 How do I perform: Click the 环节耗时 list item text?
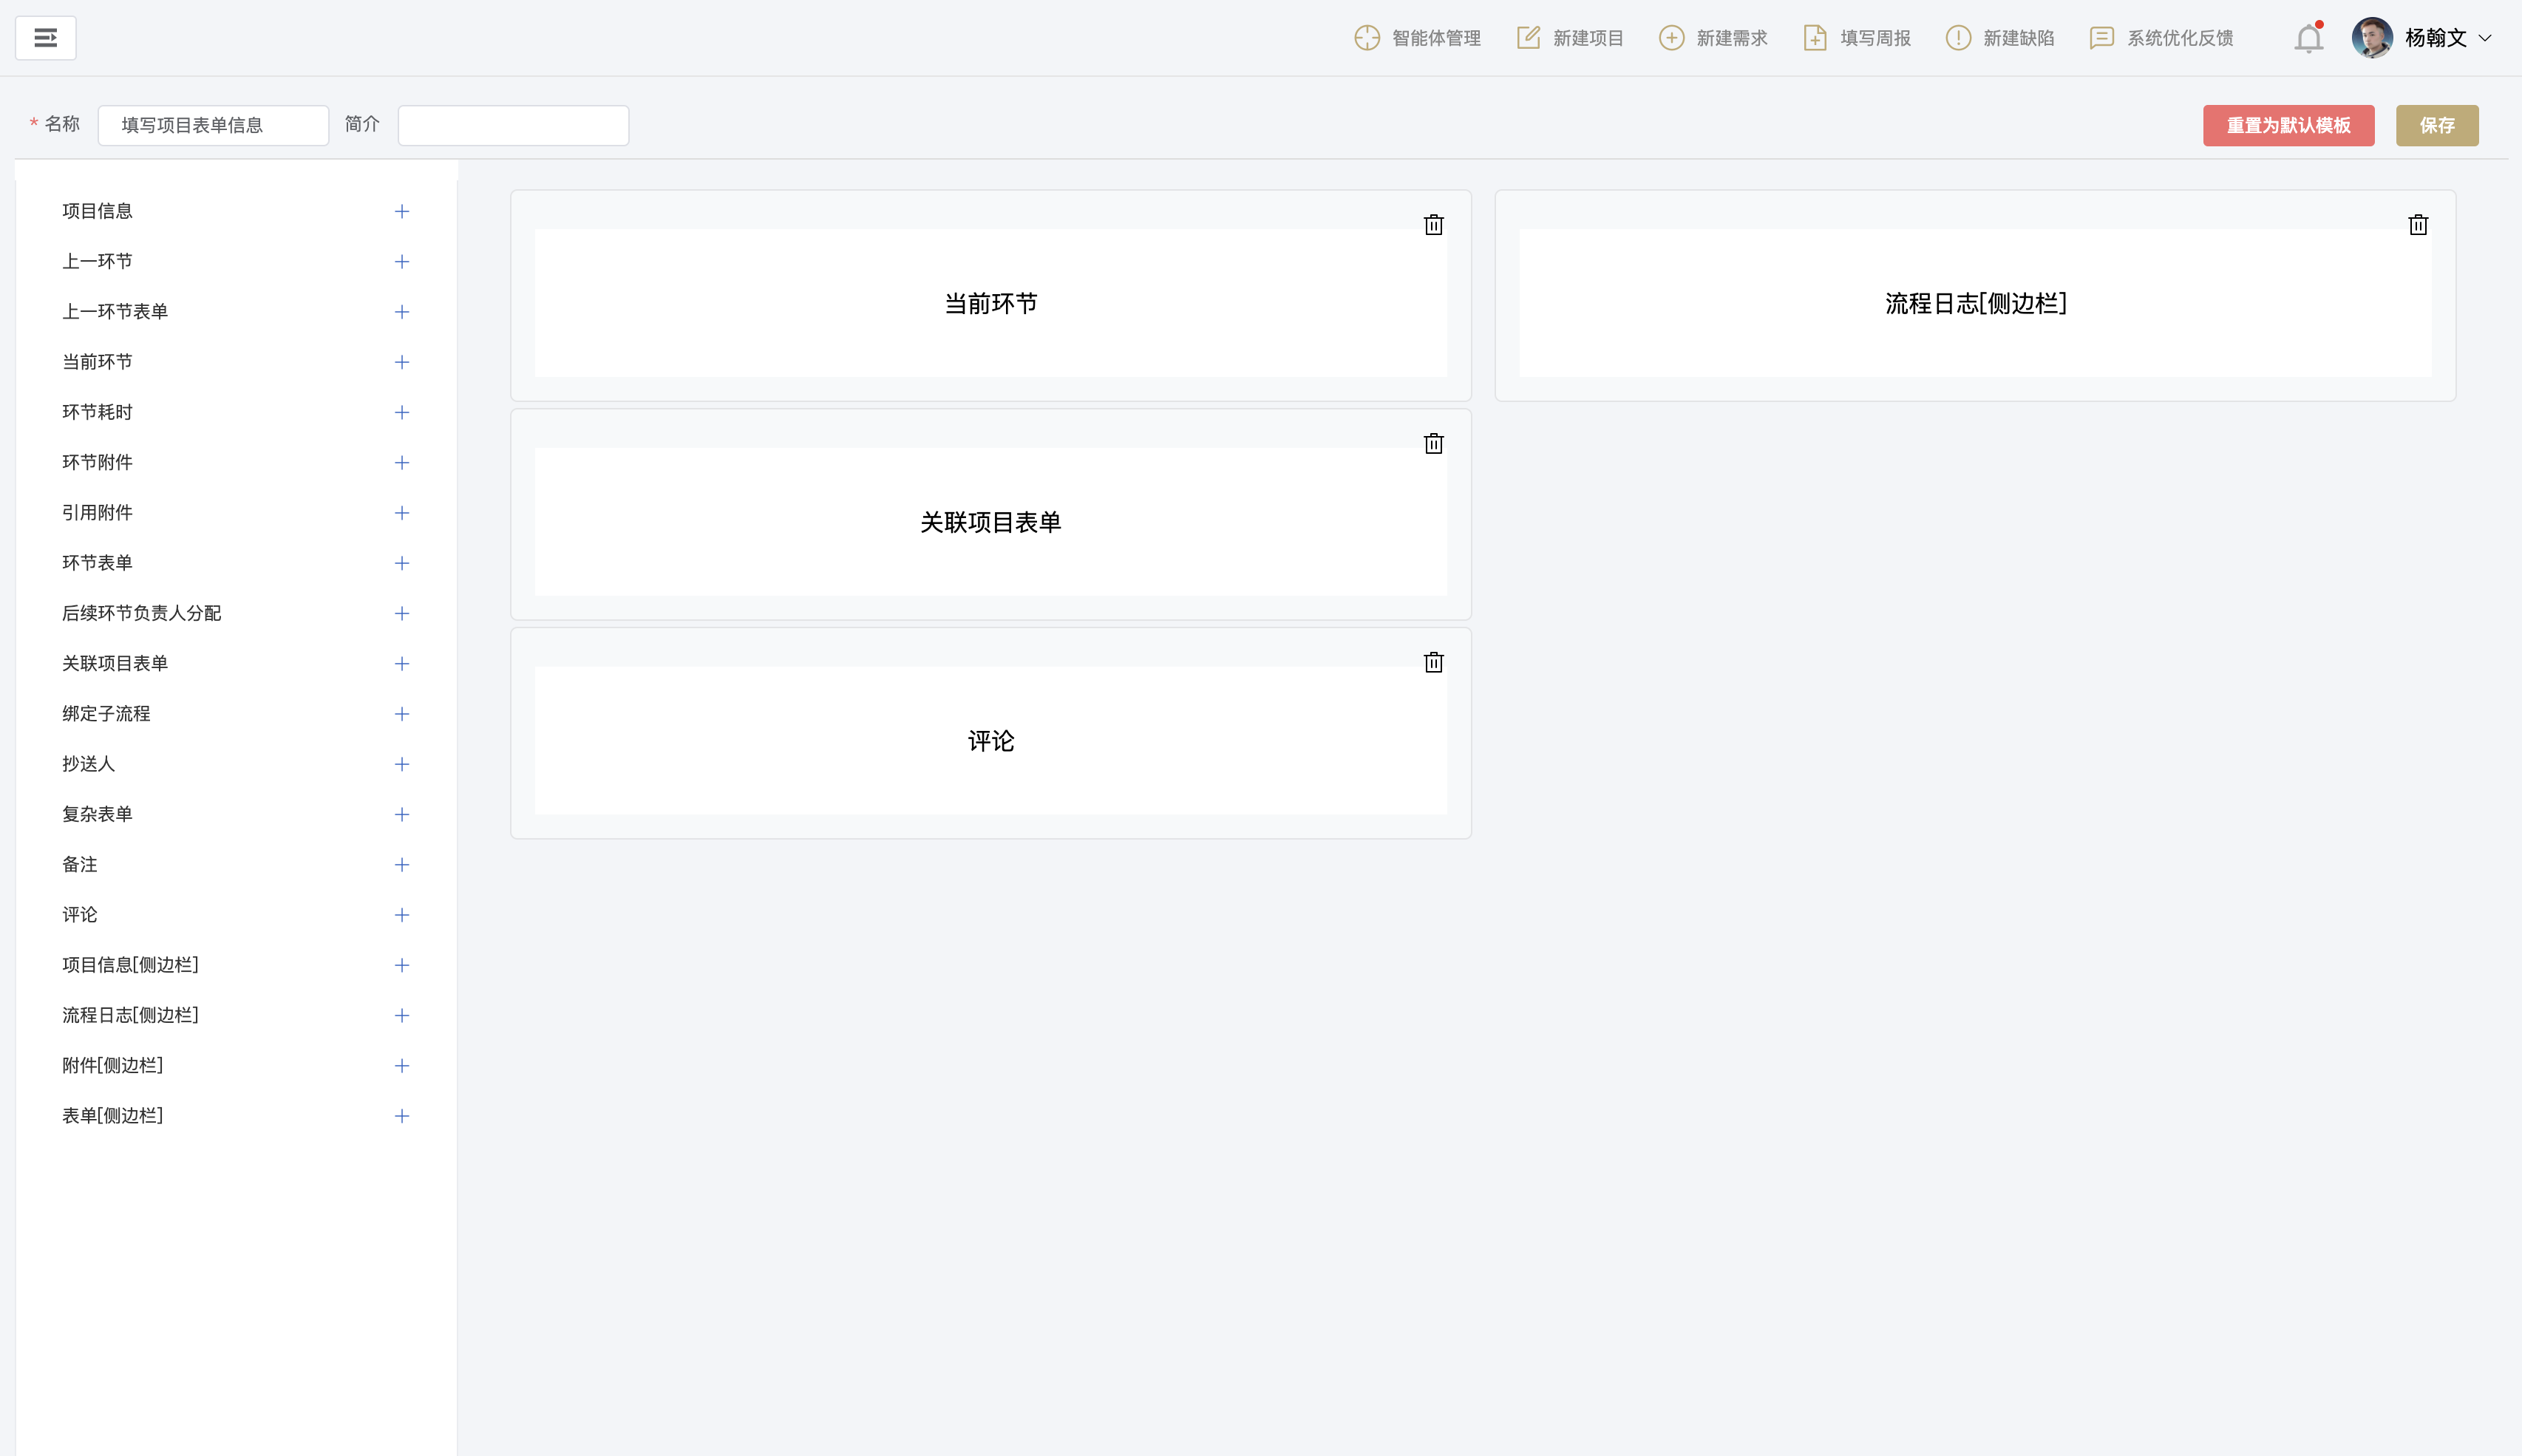tap(97, 412)
